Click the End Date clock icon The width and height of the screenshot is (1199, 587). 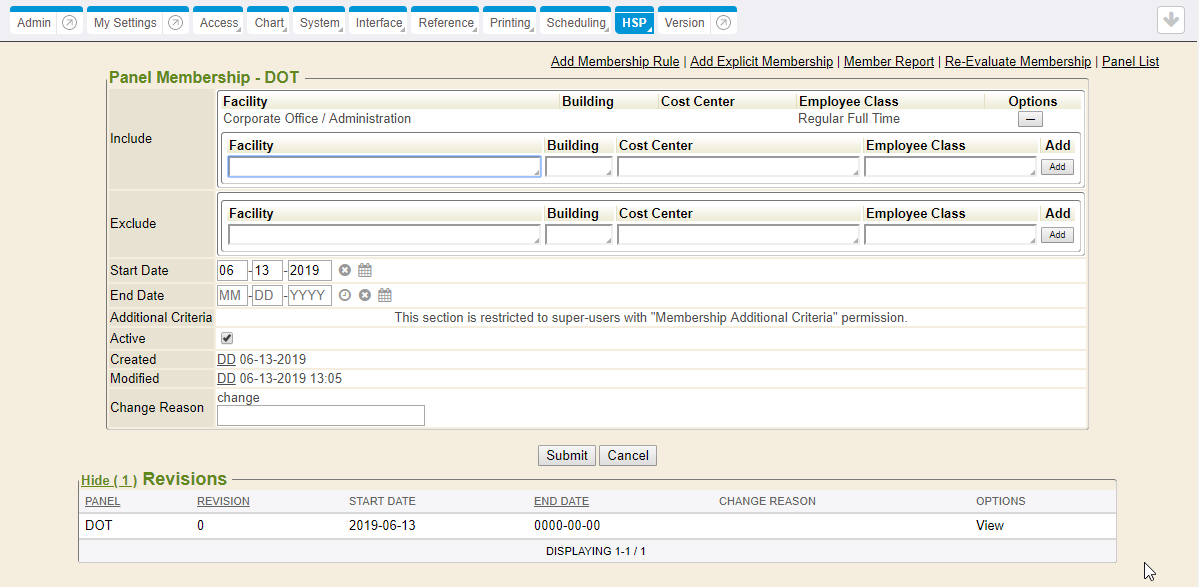tap(345, 296)
